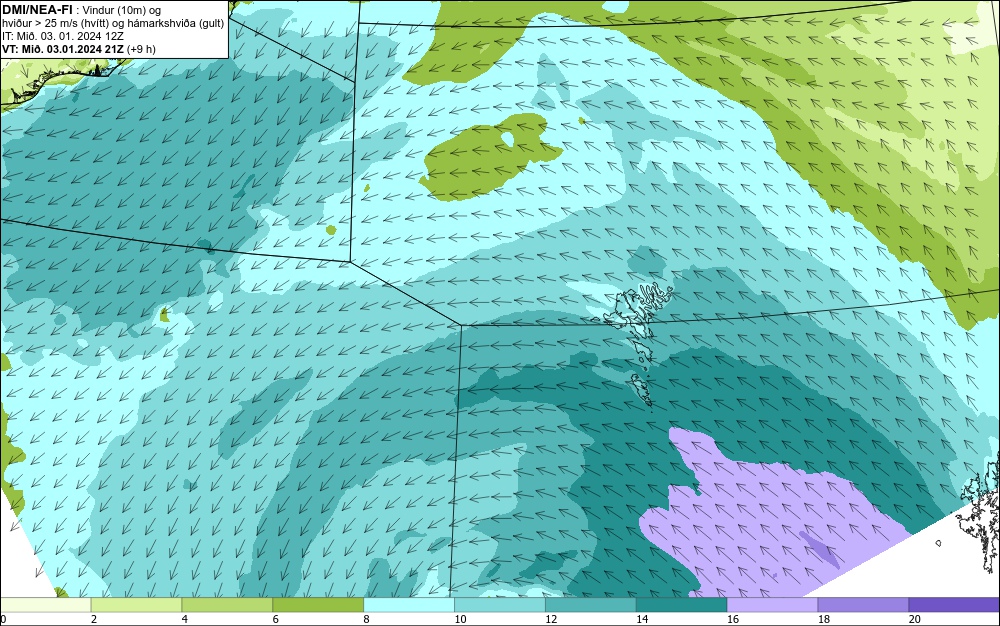Click the 12–14 m/s teal legend swatch
Screen dimensions: 1000x626
(591, 605)
